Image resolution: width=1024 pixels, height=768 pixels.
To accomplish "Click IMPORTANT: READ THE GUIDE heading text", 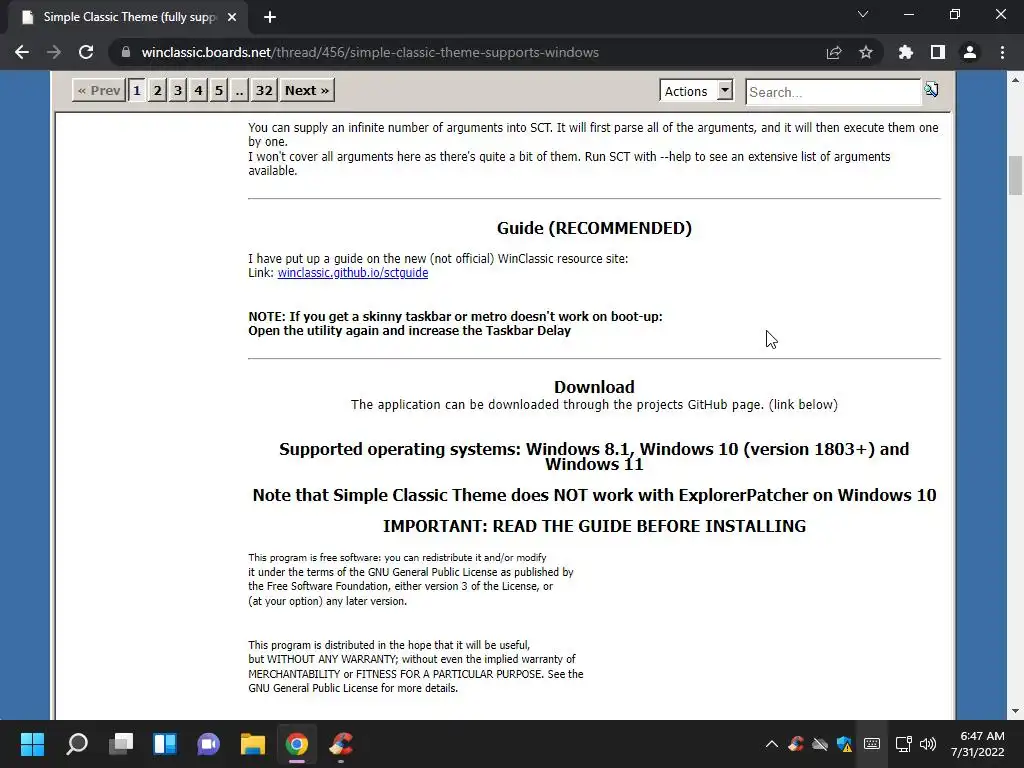I will coord(594,526).
